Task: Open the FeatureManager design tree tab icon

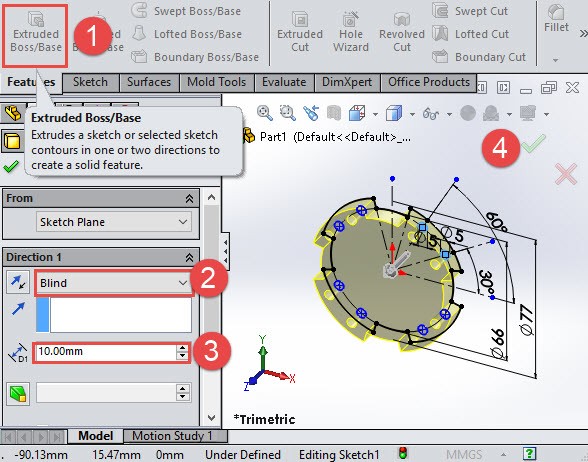Action: 13,113
